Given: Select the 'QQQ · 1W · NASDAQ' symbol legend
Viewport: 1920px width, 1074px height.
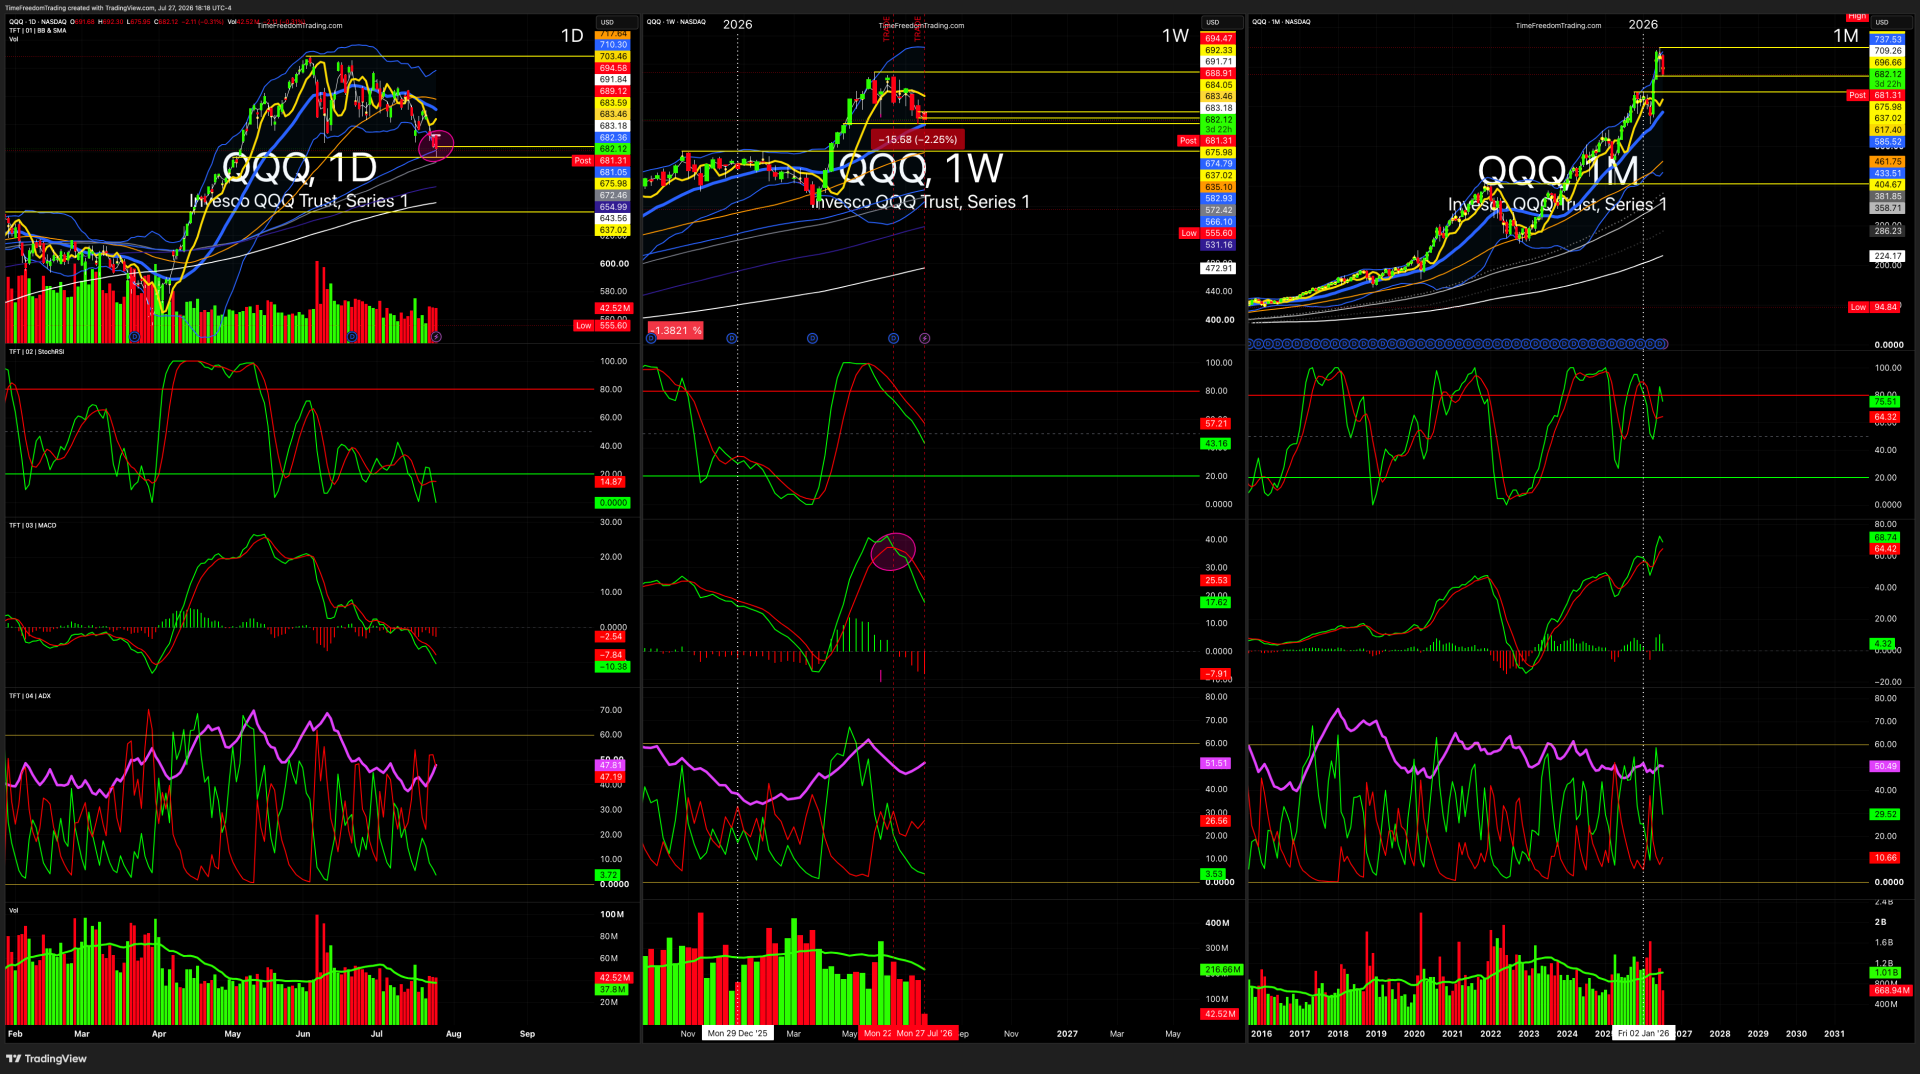Looking at the screenshot, I should tap(676, 21).
